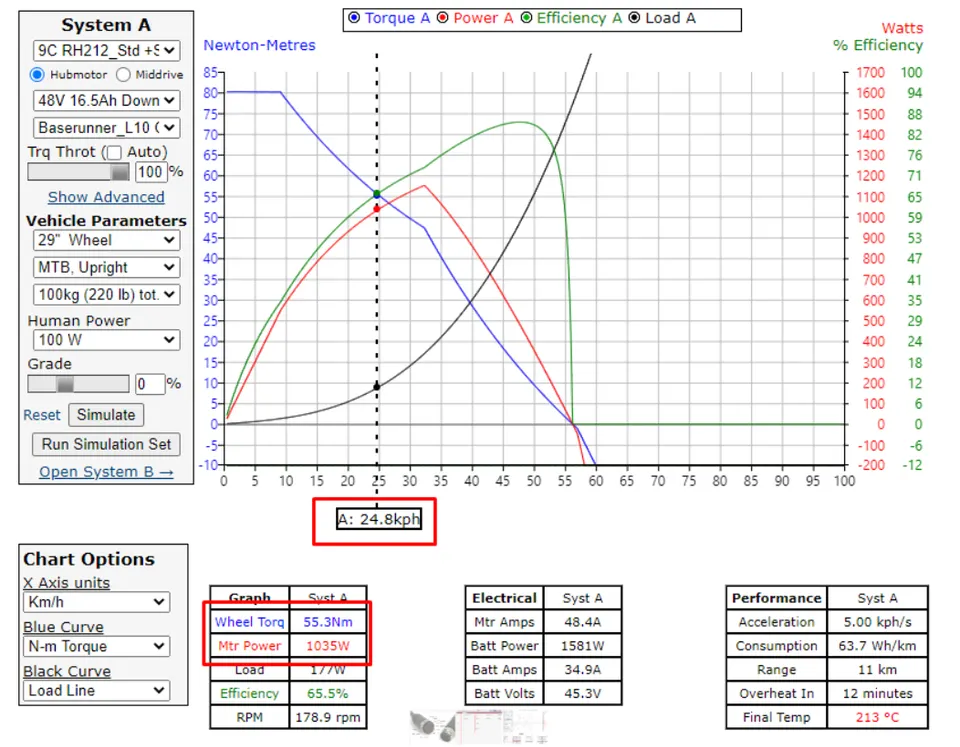The image size is (960, 747).
Task: Click the Reset link
Action: tap(42, 415)
